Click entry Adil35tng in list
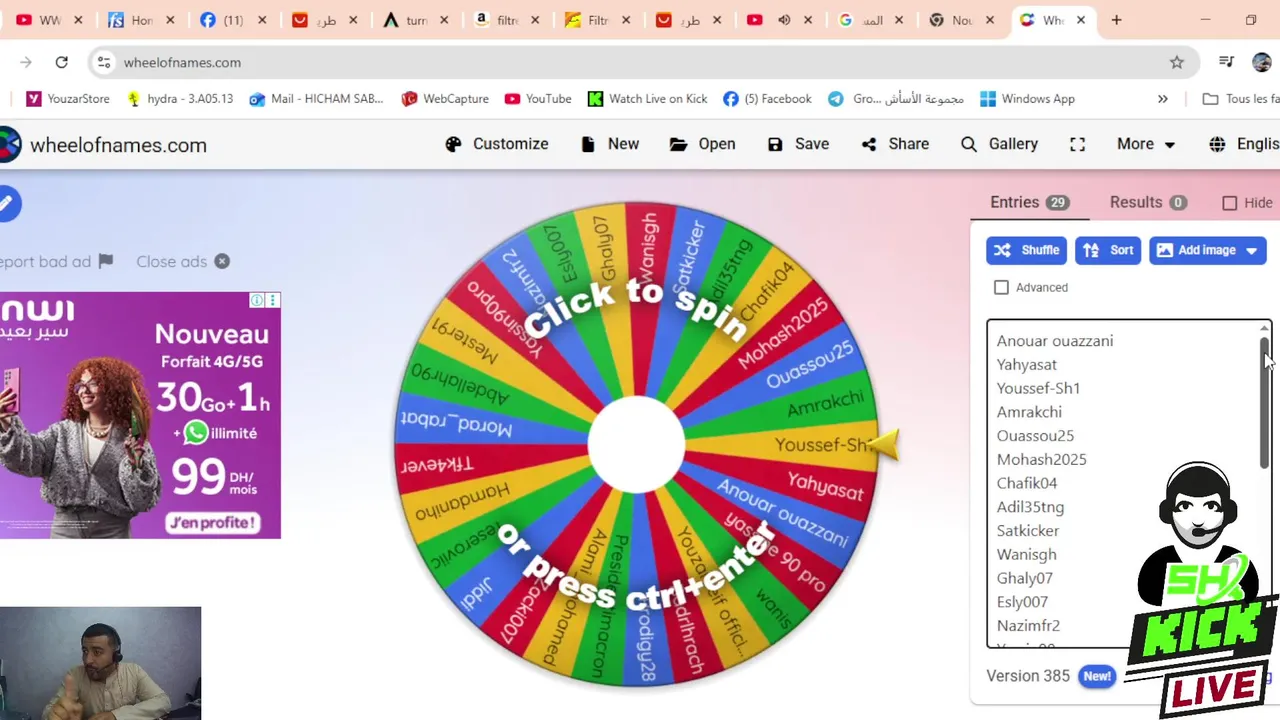This screenshot has height=720, width=1280. pos(1030,507)
